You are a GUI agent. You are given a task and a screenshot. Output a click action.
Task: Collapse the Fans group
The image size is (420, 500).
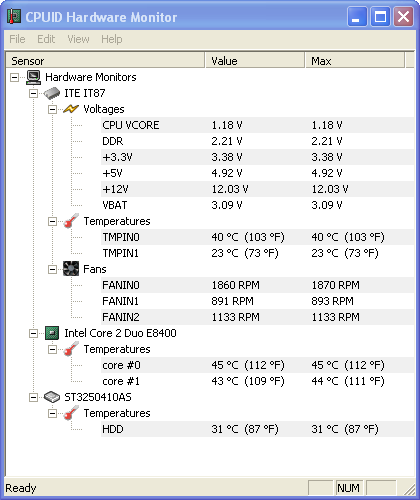(x=52, y=269)
